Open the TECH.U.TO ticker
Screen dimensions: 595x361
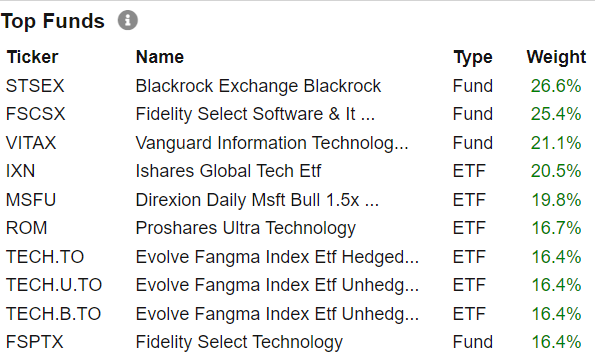[x=54, y=285]
